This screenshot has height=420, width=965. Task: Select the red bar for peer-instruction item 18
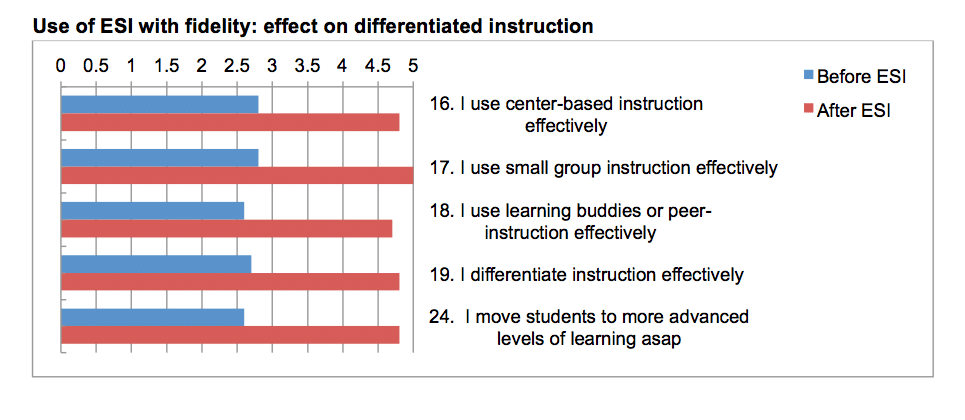[226, 228]
